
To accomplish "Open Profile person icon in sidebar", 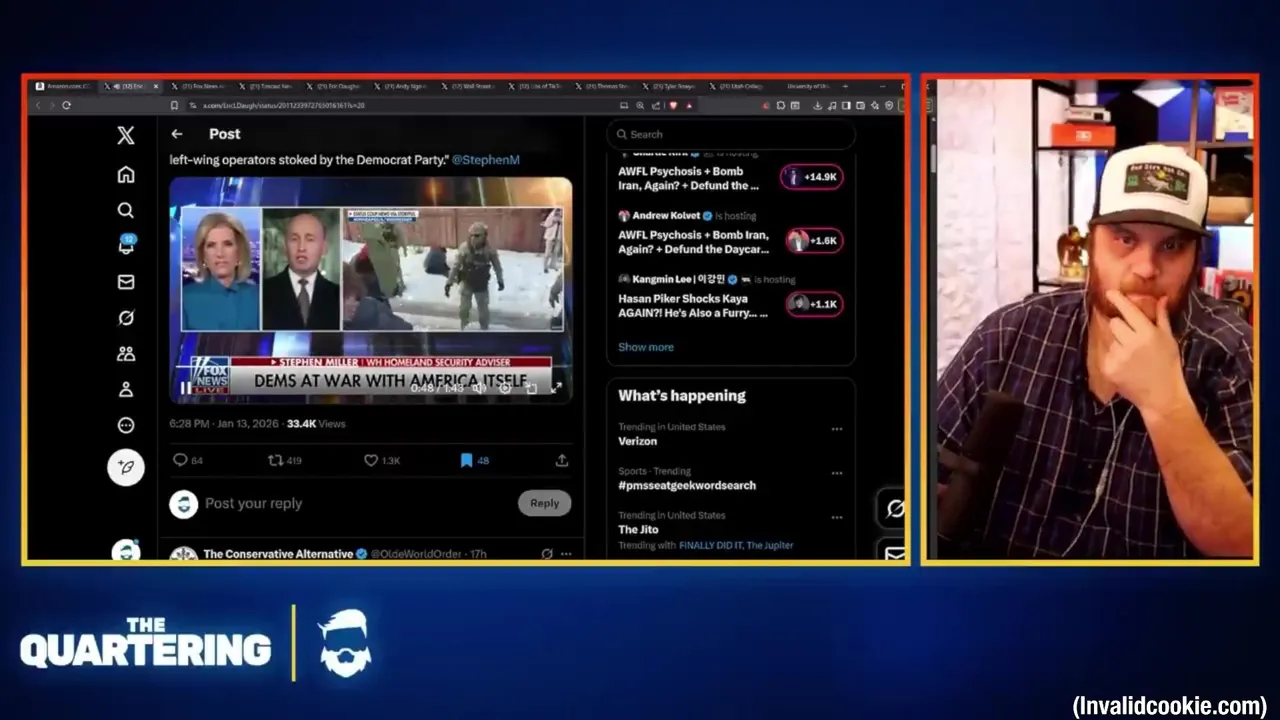I will (x=125, y=389).
